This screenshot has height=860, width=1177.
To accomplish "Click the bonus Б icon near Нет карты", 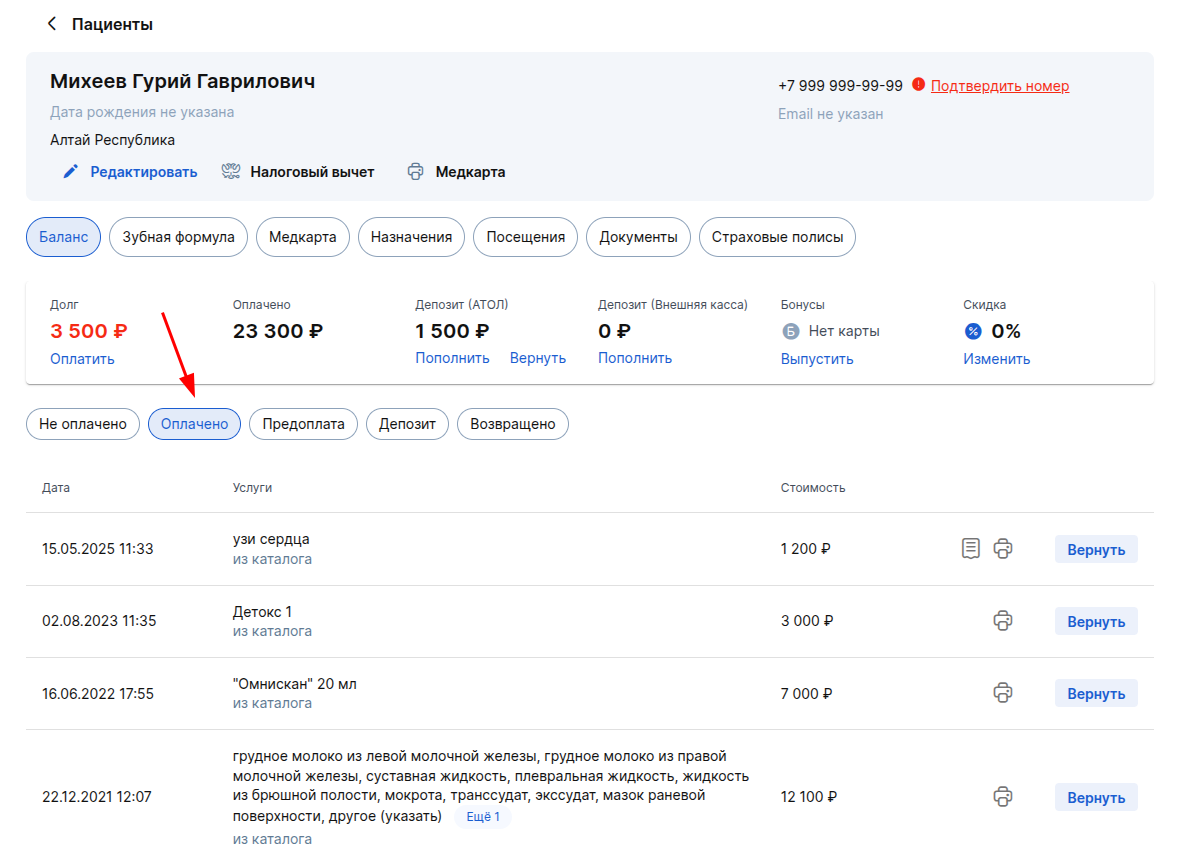I will click(790, 331).
